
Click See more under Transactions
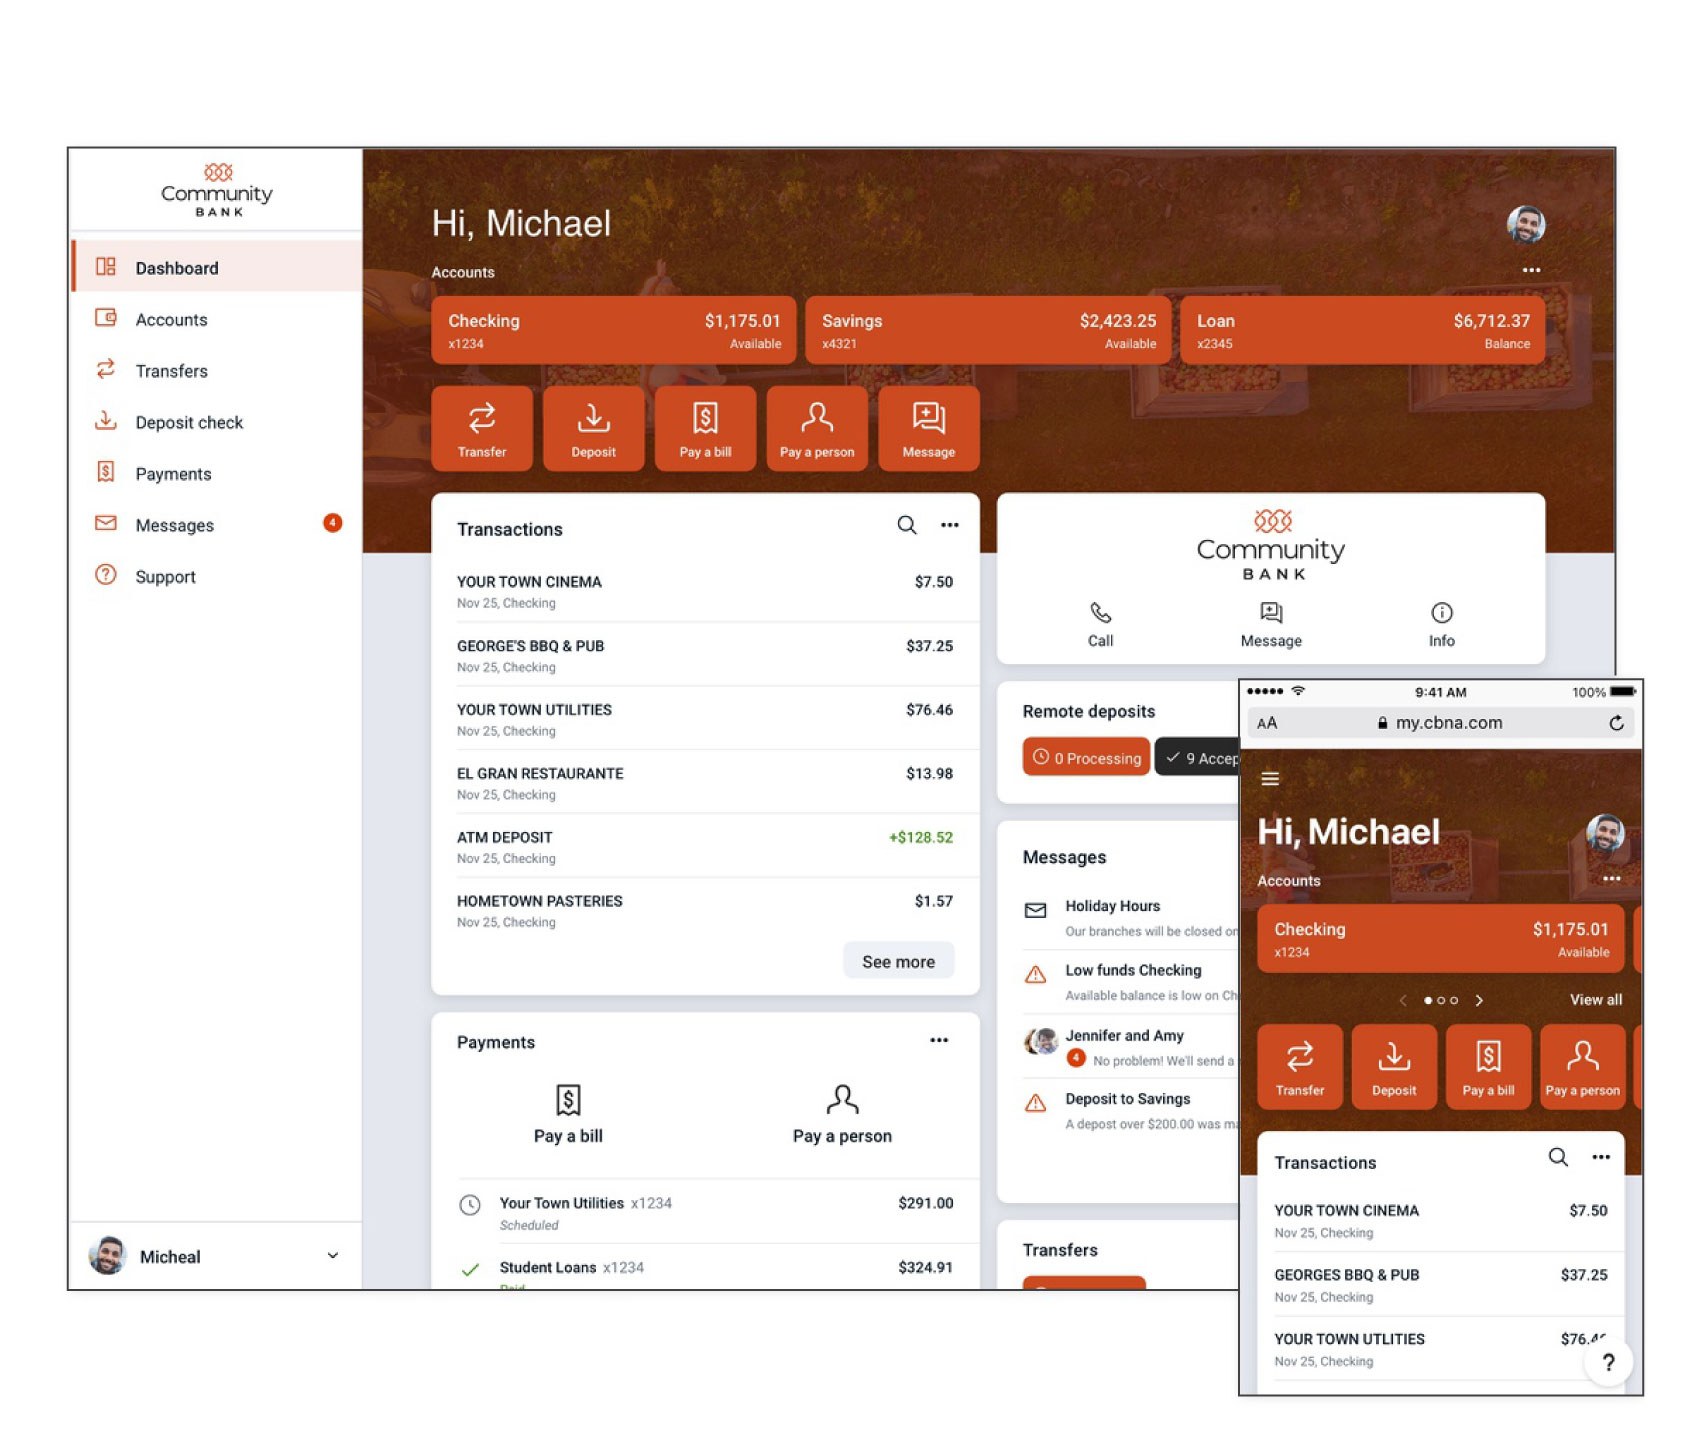898,961
